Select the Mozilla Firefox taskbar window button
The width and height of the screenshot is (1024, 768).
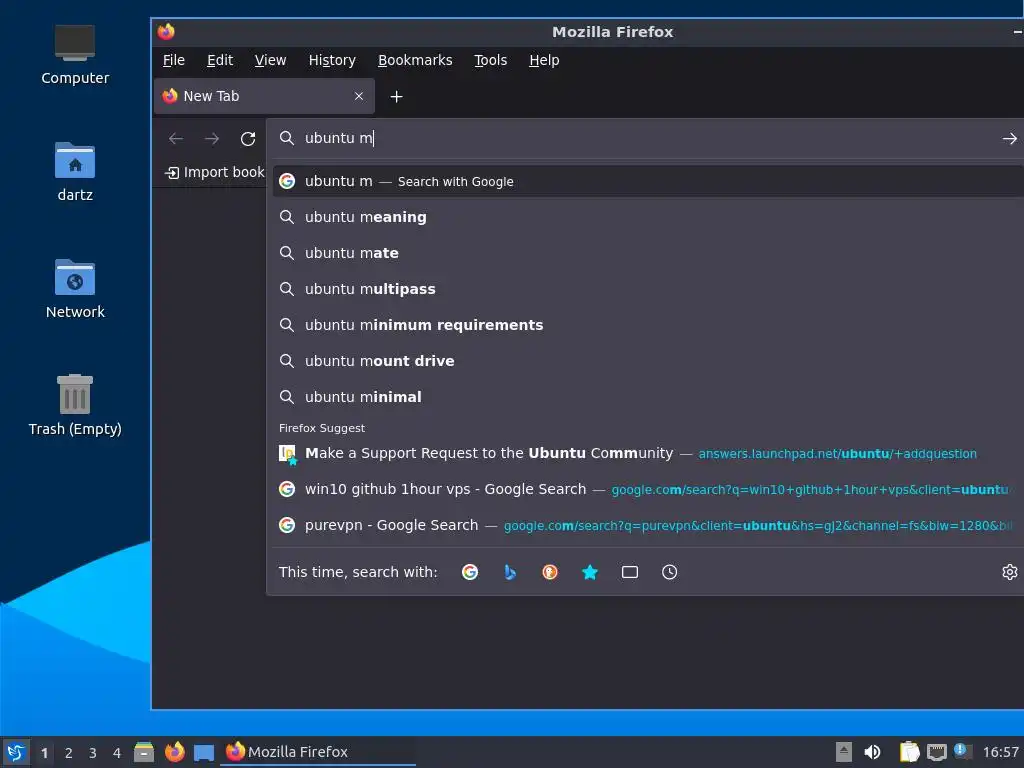coord(319,752)
